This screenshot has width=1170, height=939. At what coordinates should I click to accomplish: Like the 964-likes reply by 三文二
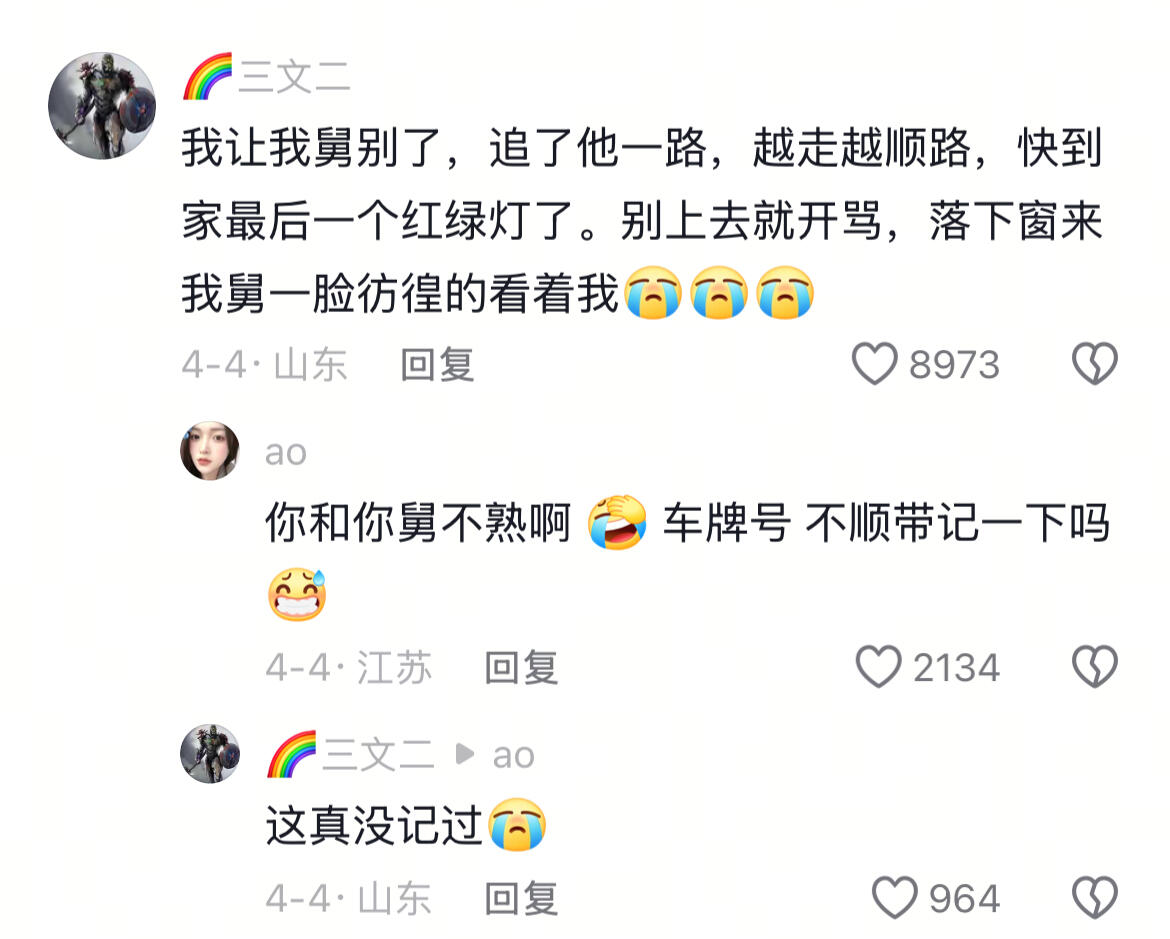(x=895, y=897)
